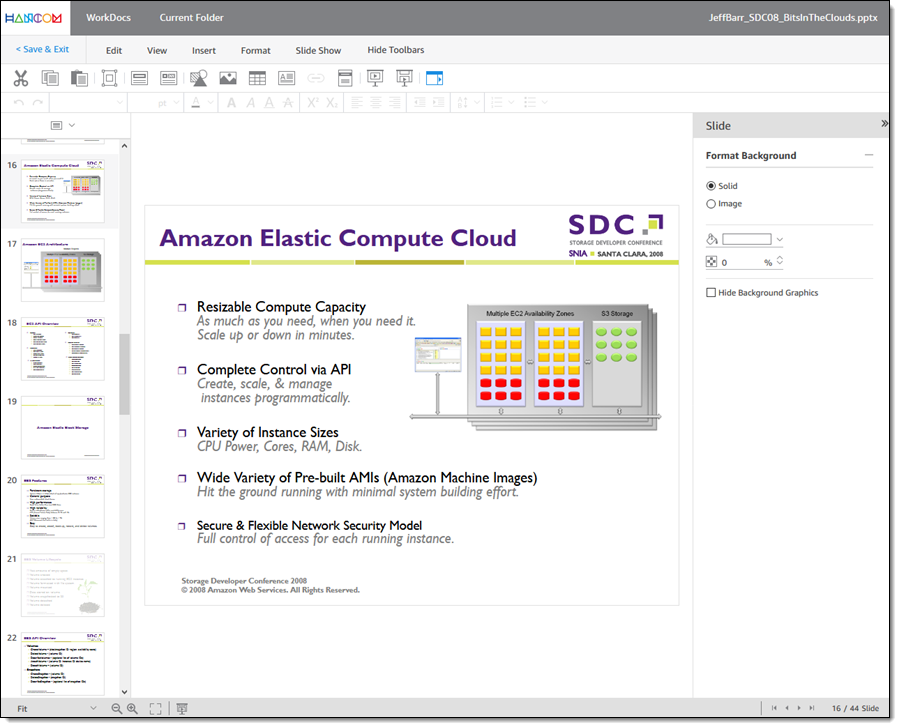Insert a table from the toolbar

click(x=257, y=77)
